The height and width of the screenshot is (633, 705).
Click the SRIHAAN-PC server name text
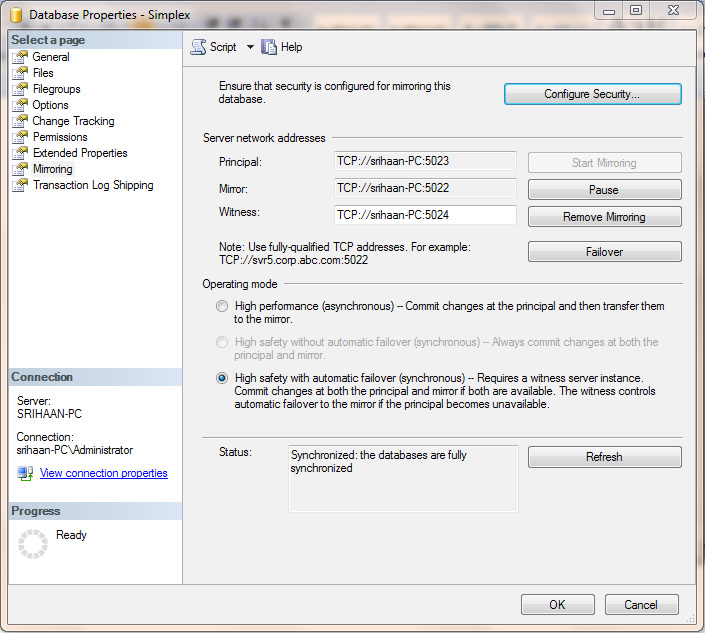49,414
